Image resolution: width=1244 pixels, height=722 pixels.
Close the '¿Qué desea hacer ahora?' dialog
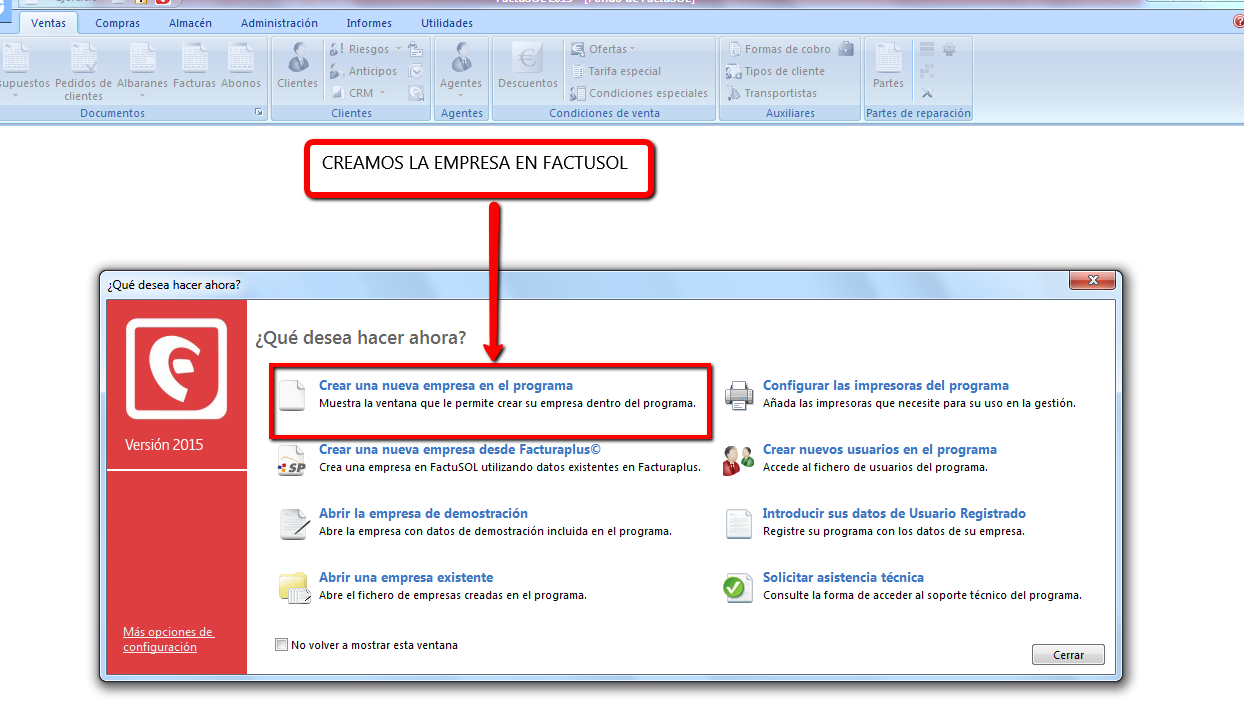click(1092, 281)
